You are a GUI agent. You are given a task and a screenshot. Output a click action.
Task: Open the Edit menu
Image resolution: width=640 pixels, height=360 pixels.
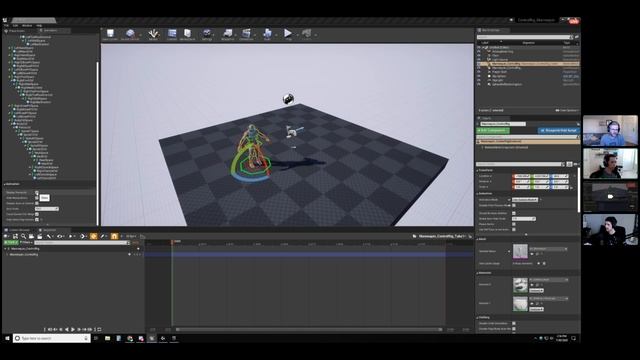16,25
